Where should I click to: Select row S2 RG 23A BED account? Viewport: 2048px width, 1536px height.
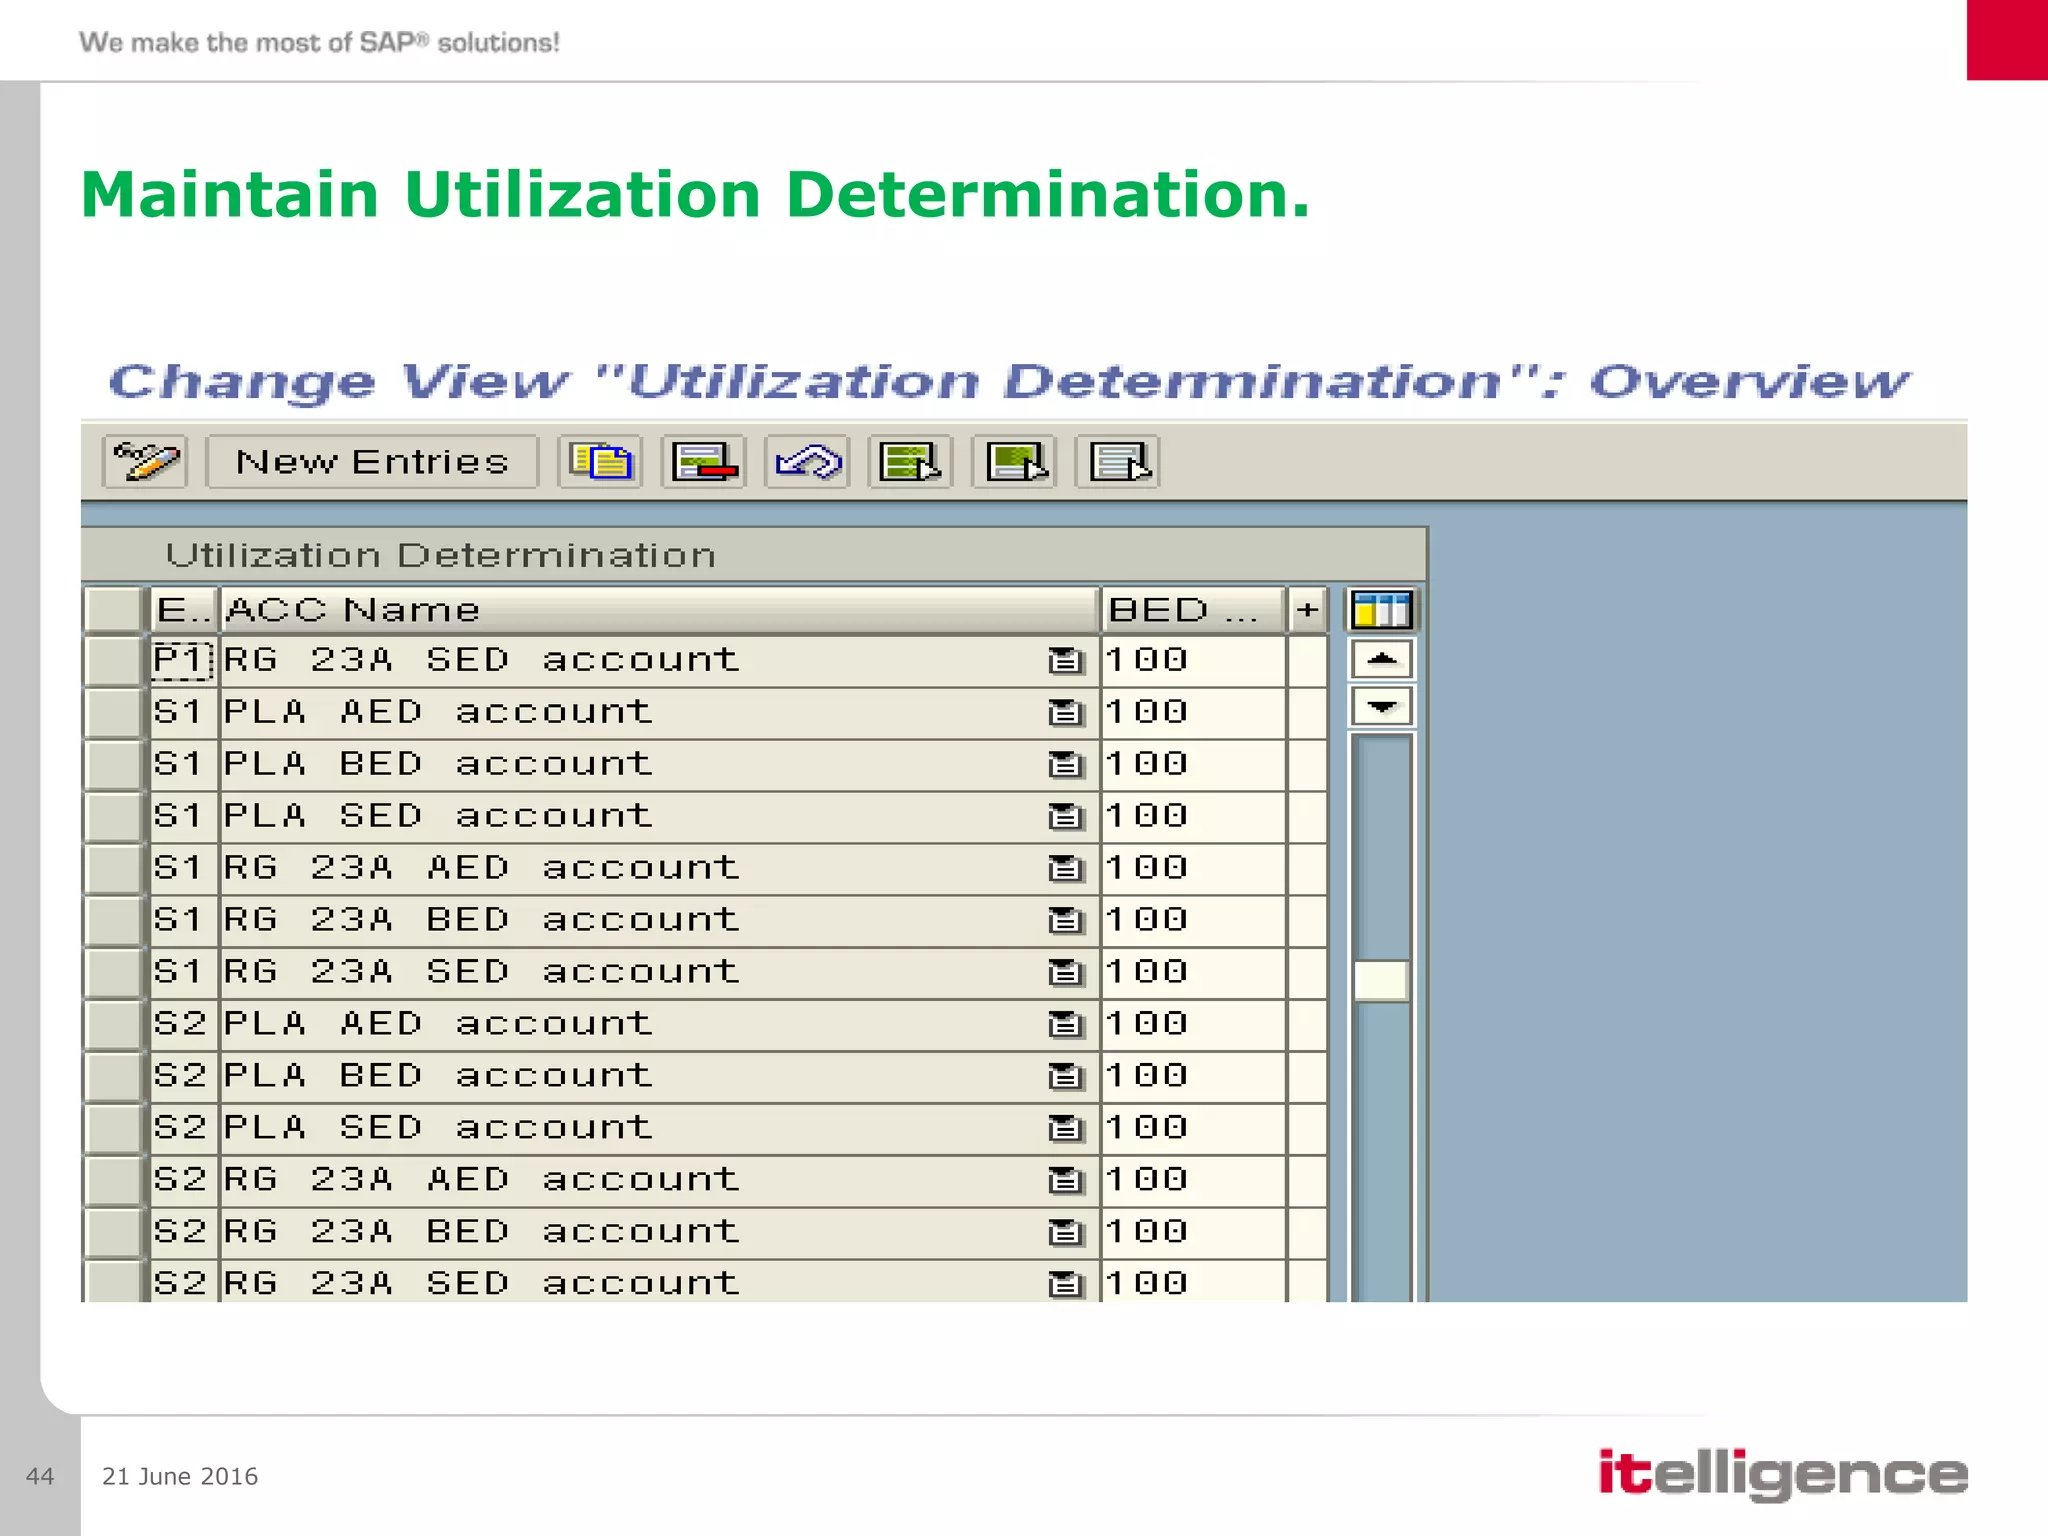point(113,1232)
